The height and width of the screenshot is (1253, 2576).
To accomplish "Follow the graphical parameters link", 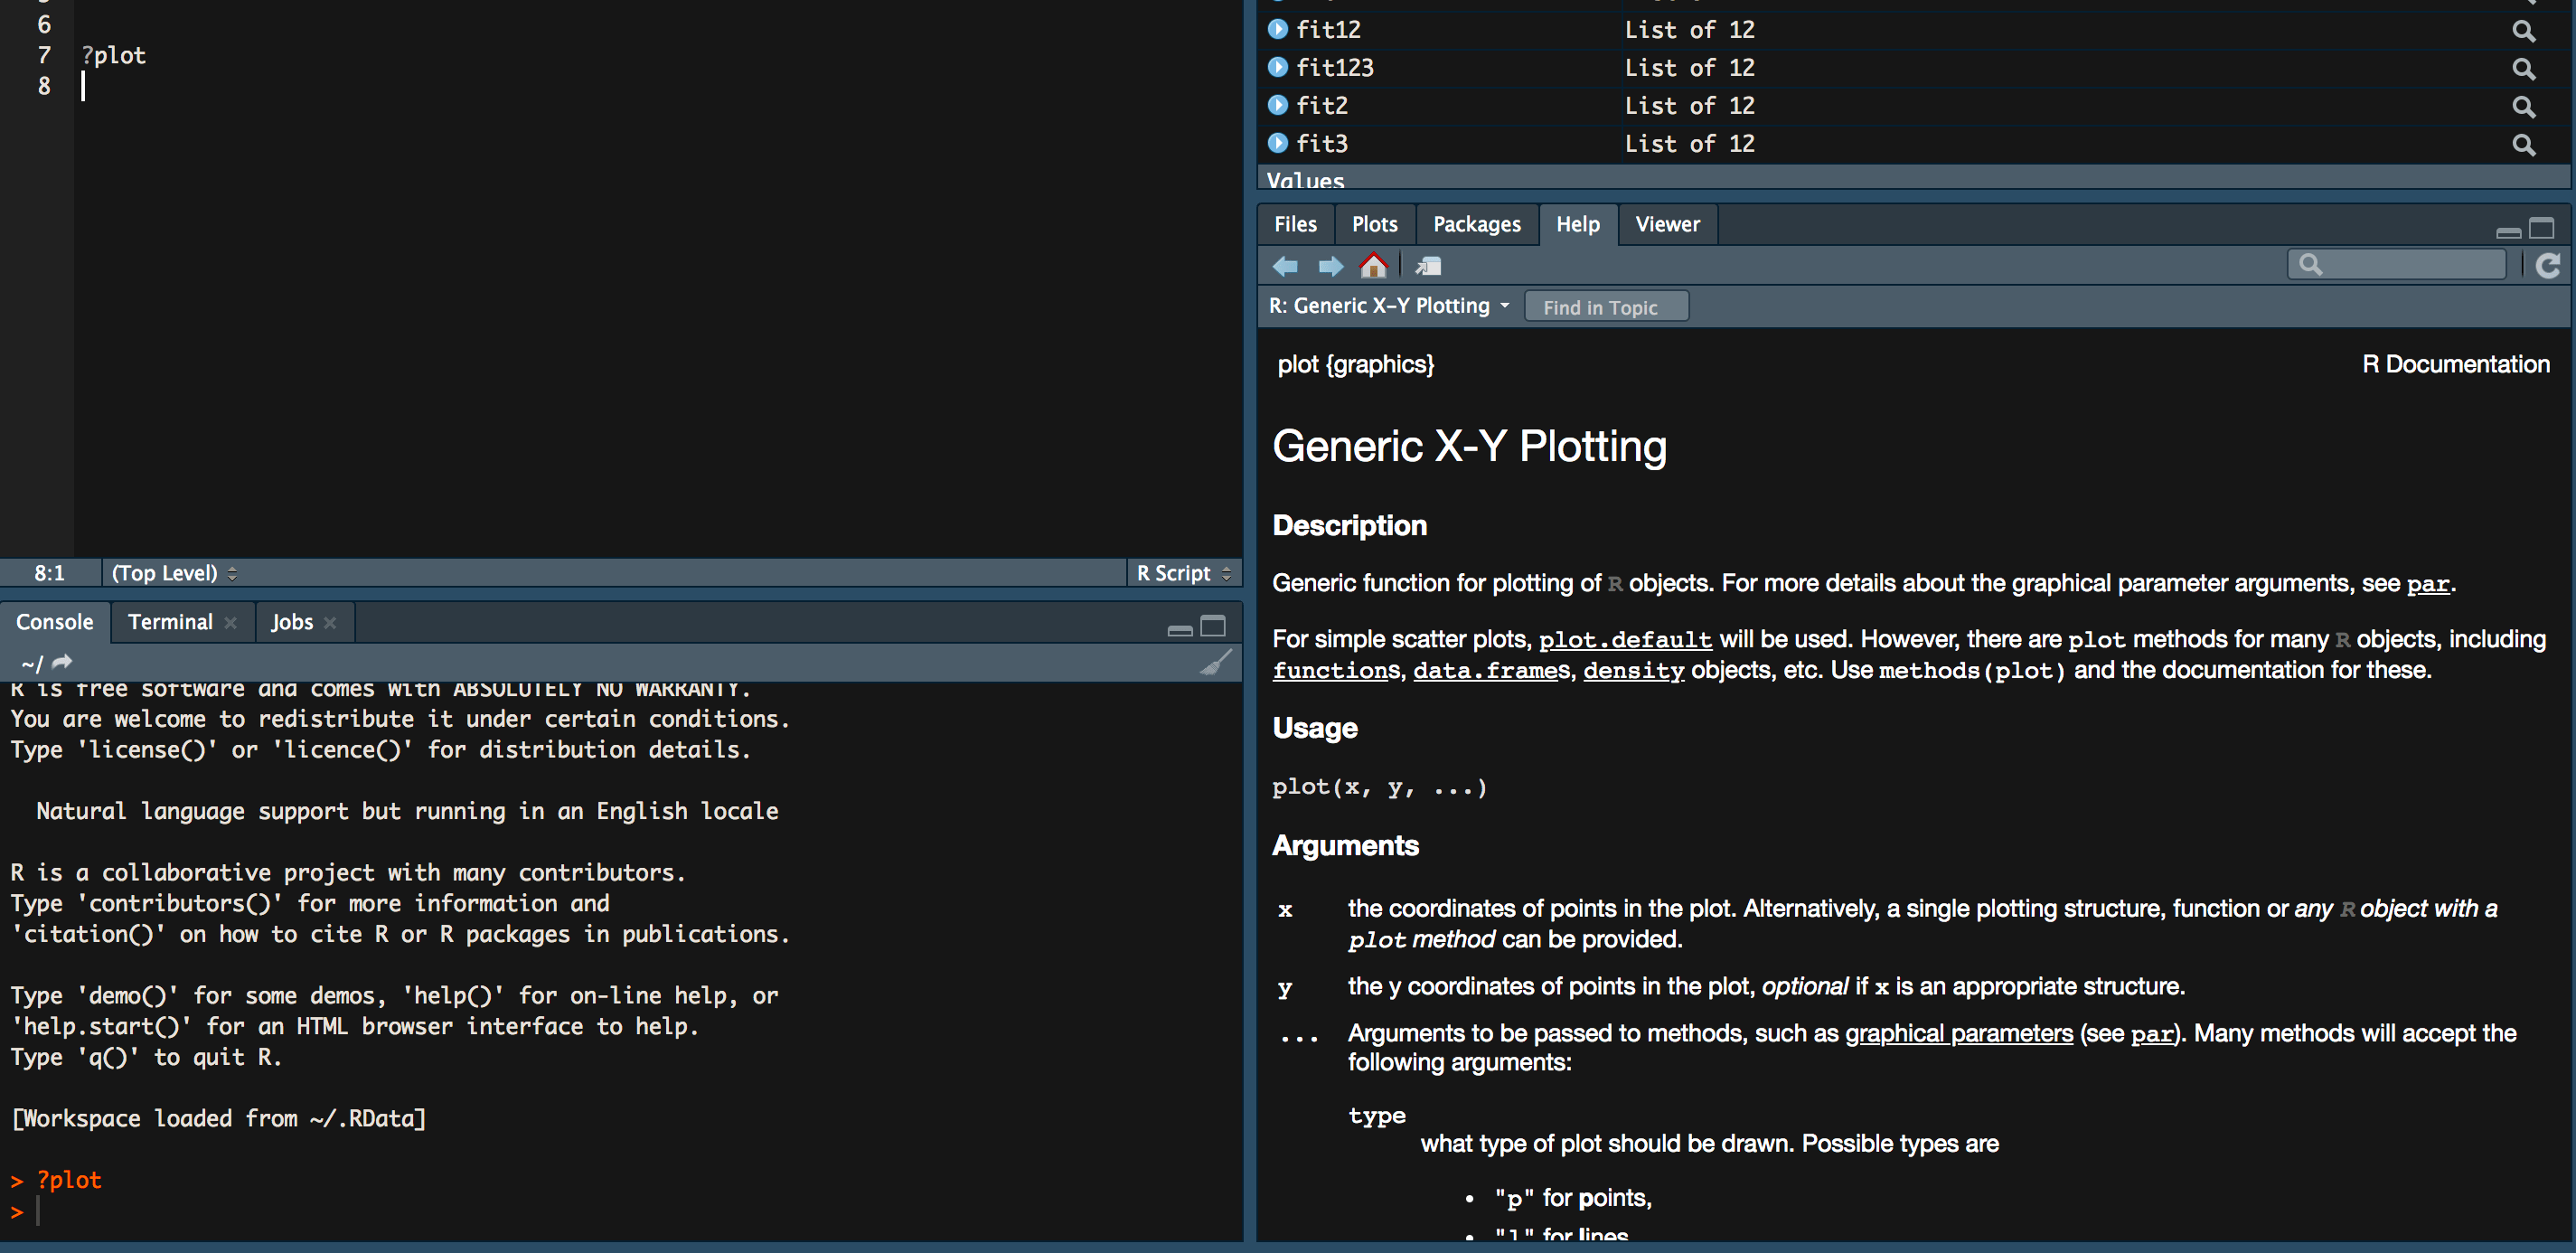I will point(1958,1033).
